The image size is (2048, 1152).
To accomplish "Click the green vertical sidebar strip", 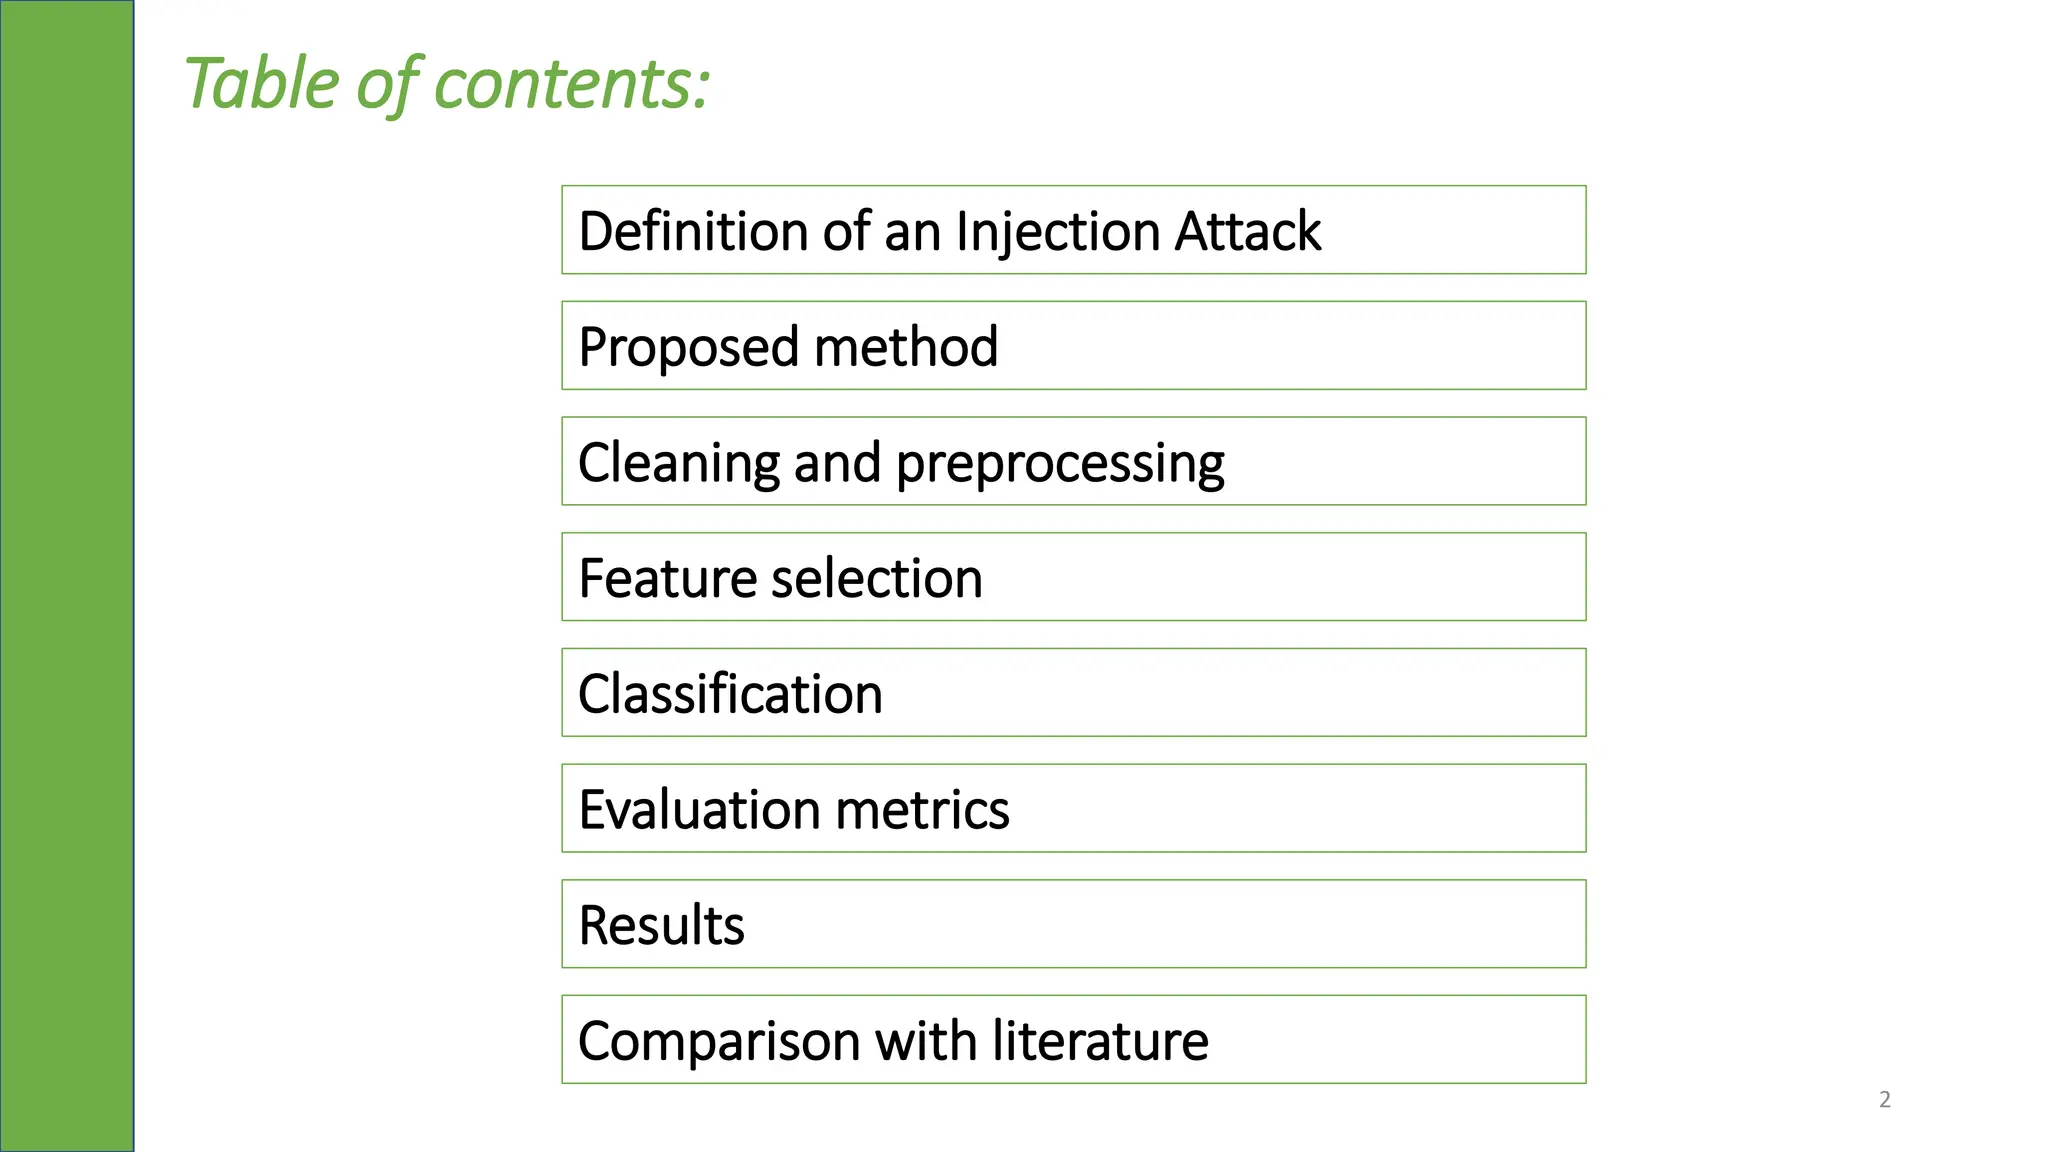I will pyautogui.click(x=67, y=576).
